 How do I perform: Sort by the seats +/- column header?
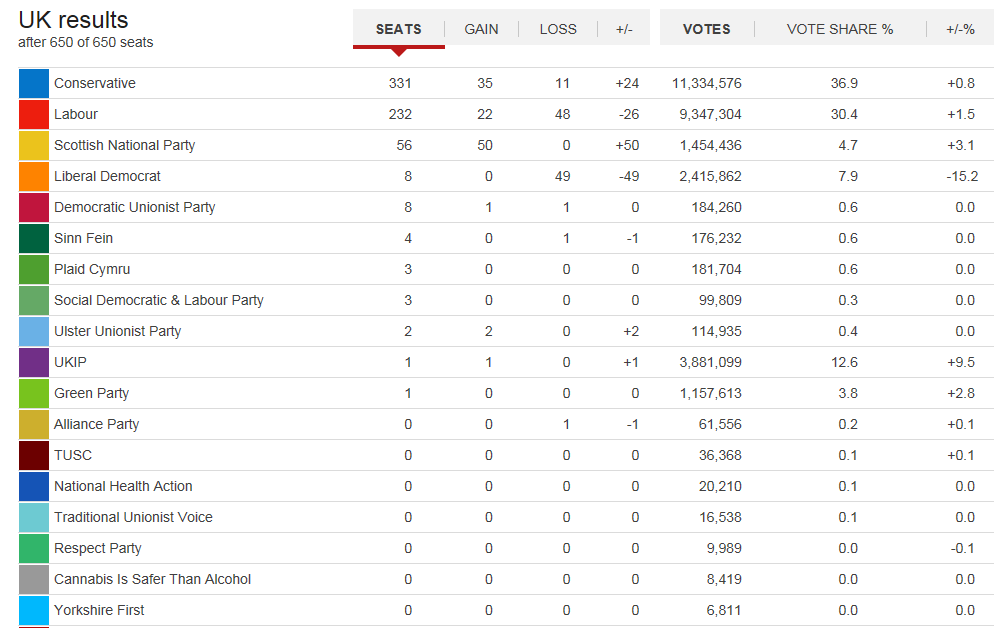[x=624, y=29]
